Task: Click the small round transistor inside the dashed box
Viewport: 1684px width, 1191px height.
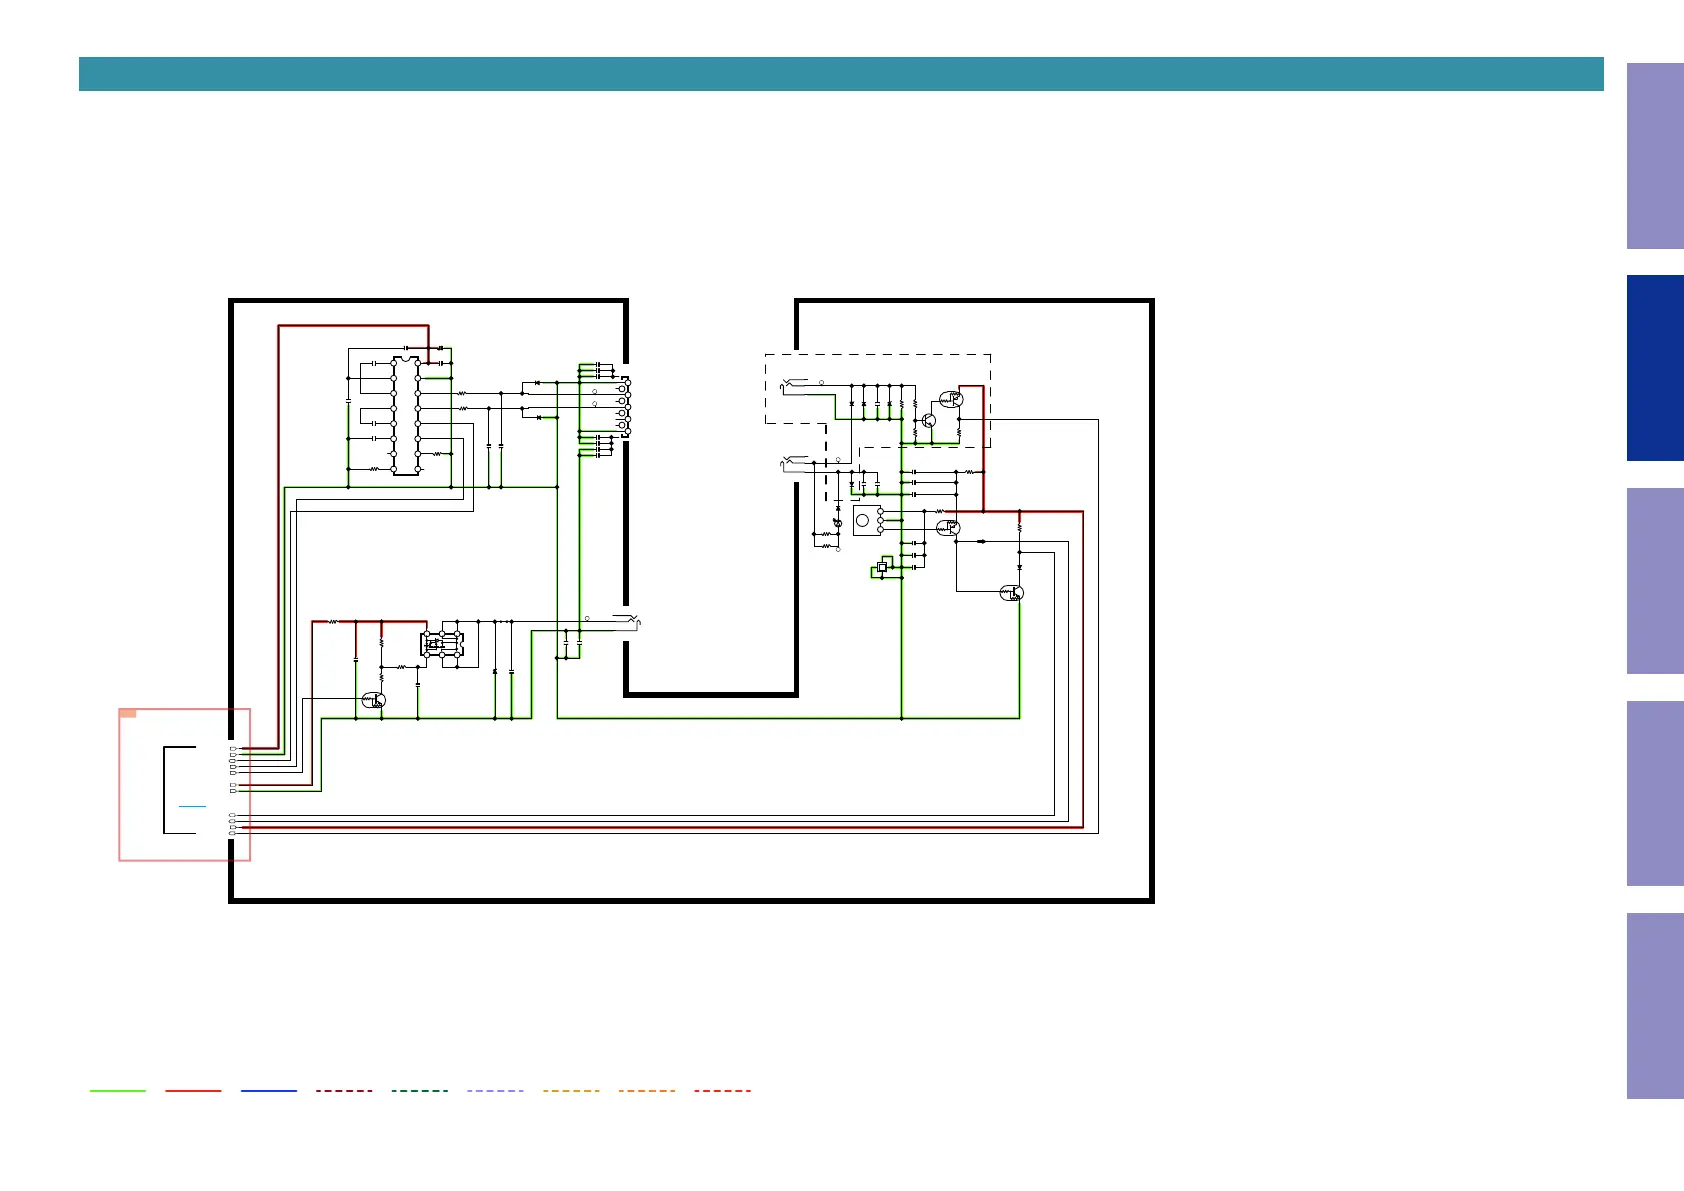Action: point(928,420)
